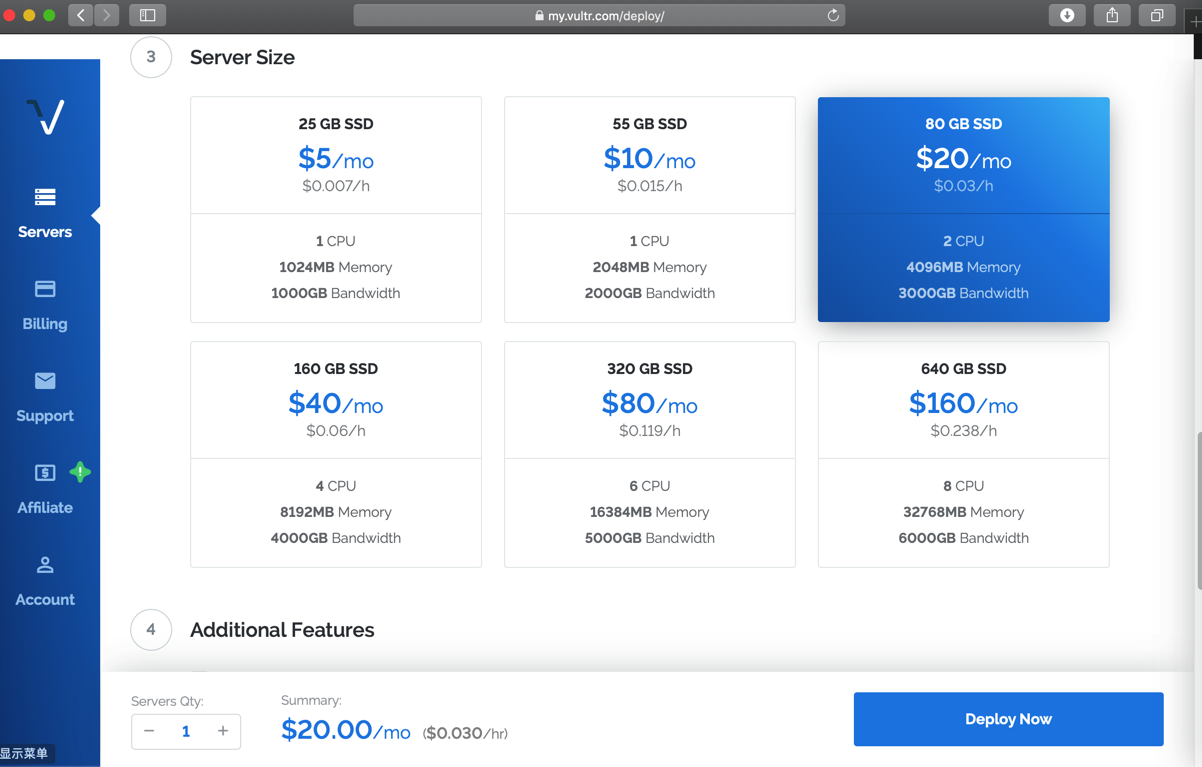Click the Deploy Now button
This screenshot has height=767, width=1202.
pos(1008,719)
